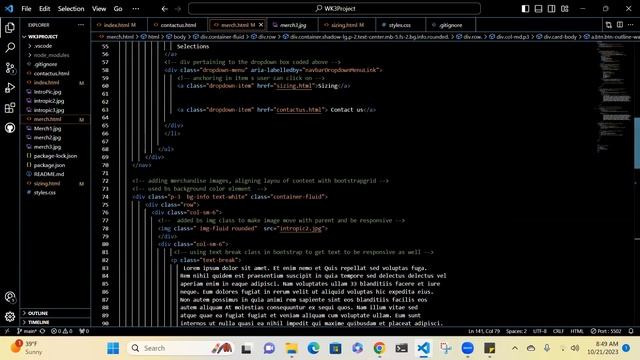
Task: Change language mode from HTML
Action: (x=577, y=331)
